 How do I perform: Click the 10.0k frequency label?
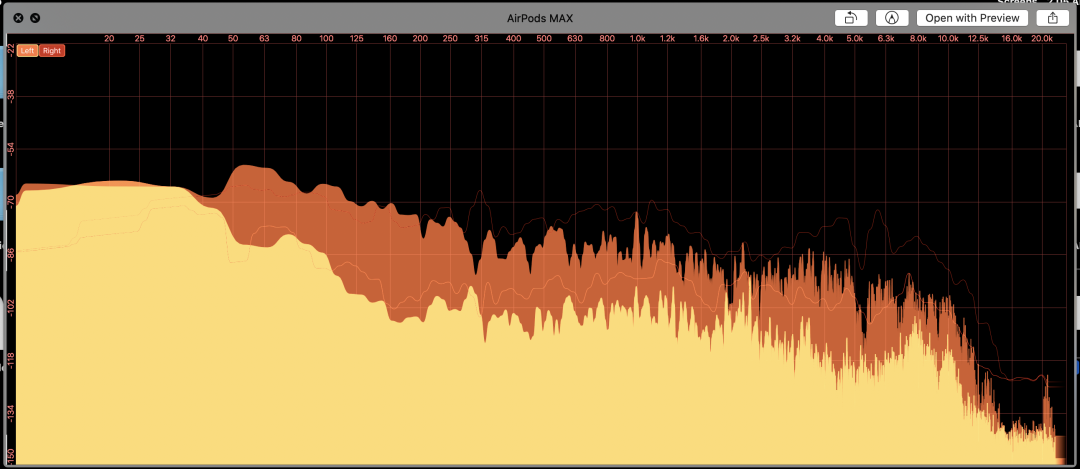(x=948, y=39)
